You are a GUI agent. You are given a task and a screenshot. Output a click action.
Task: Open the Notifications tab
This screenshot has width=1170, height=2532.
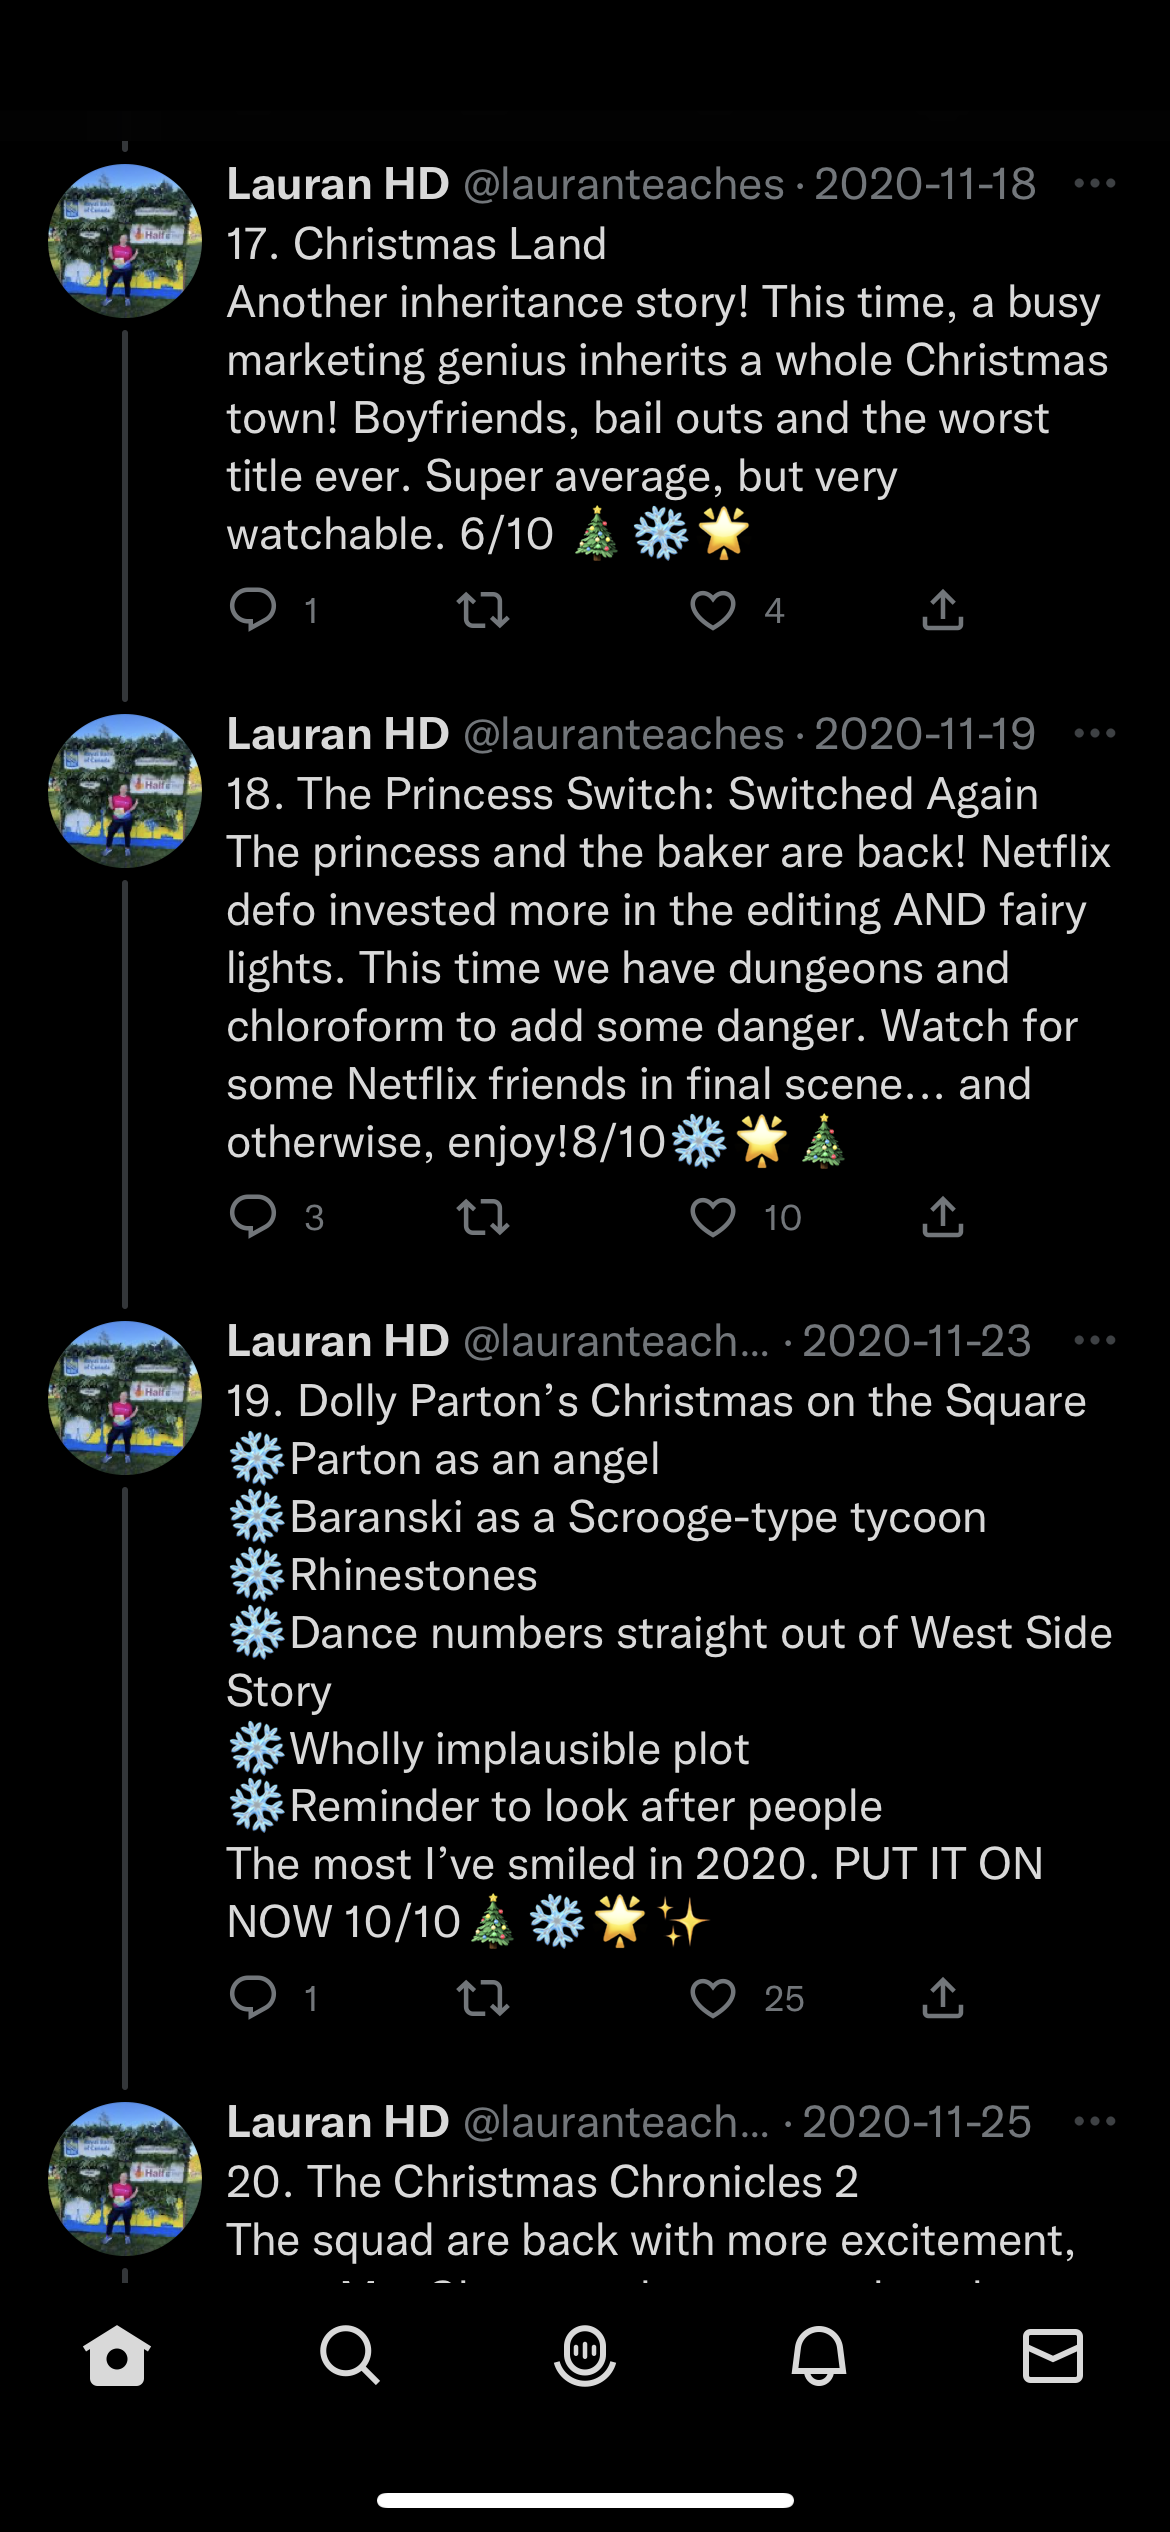[819, 2356]
